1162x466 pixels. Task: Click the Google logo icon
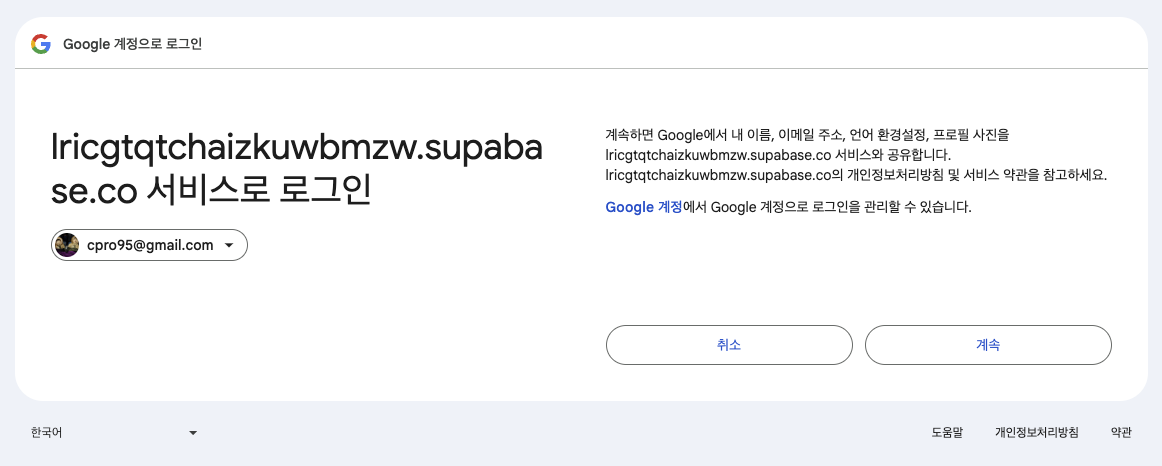41,44
